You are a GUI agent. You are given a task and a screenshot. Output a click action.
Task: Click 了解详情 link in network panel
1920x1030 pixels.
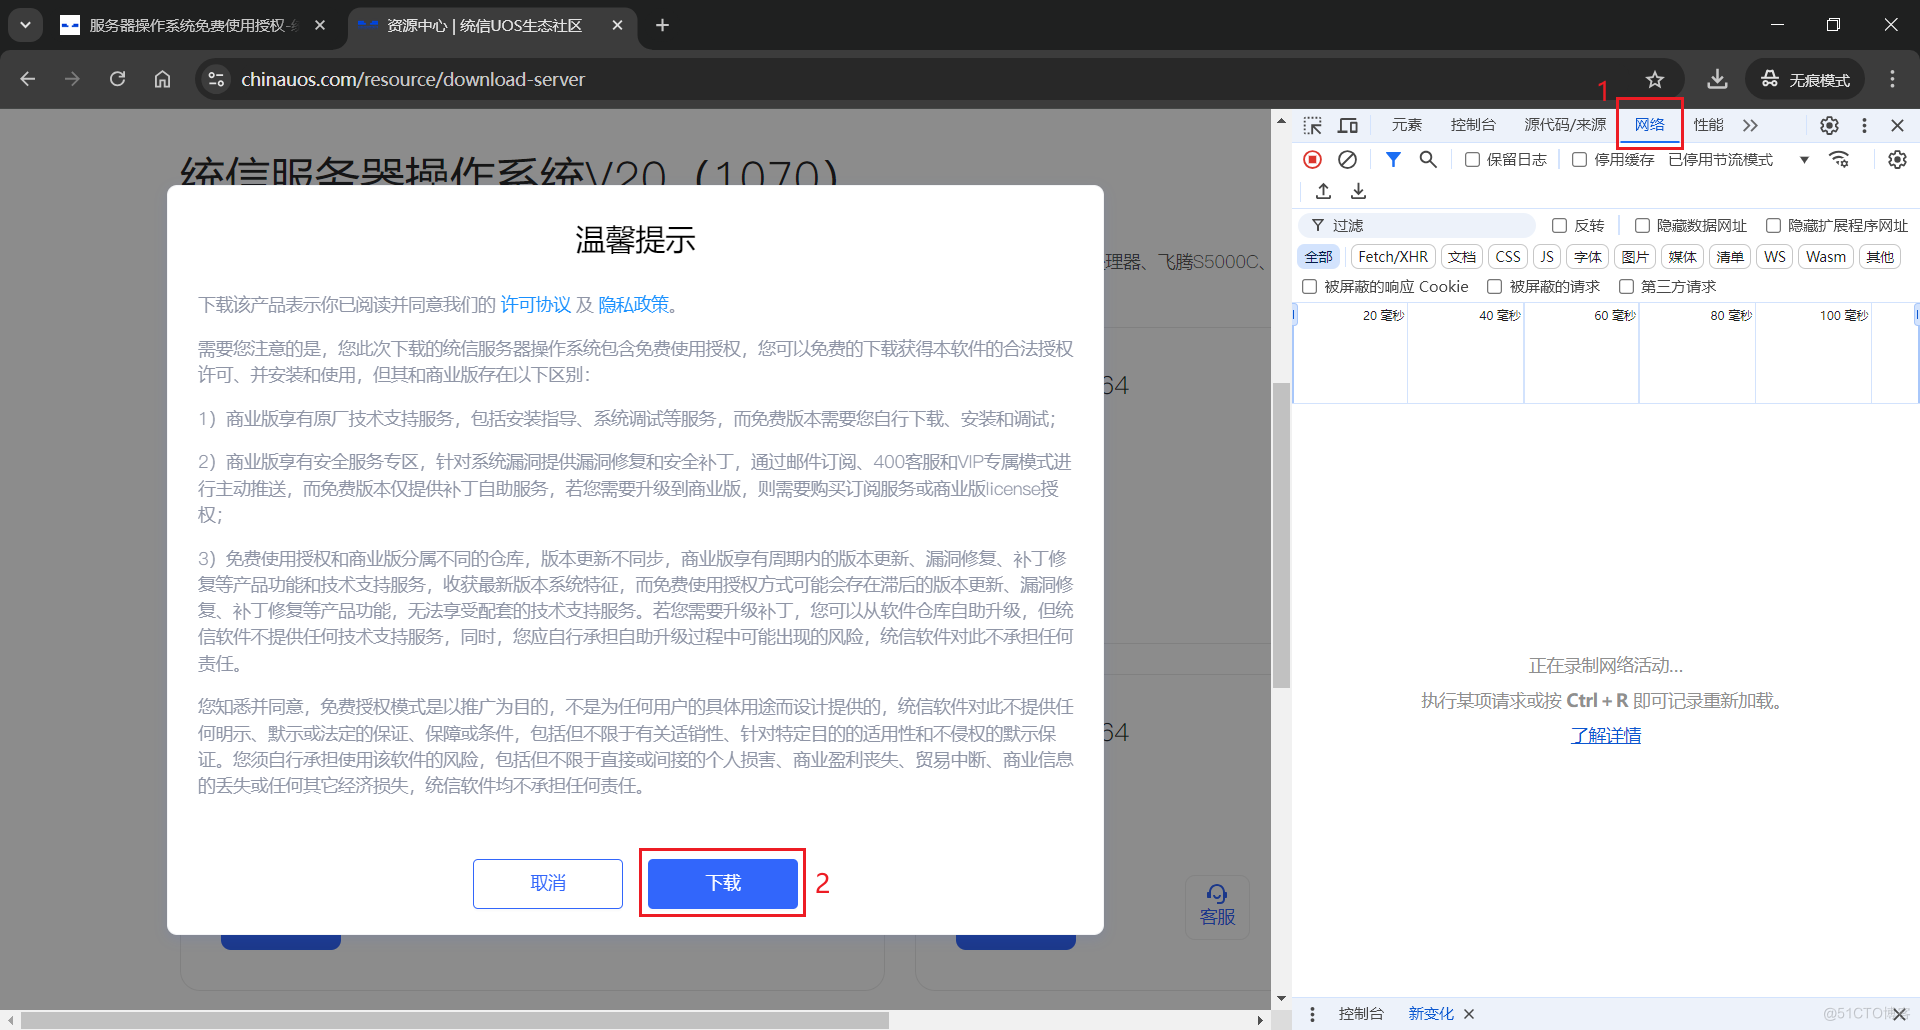pyautogui.click(x=1606, y=736)
